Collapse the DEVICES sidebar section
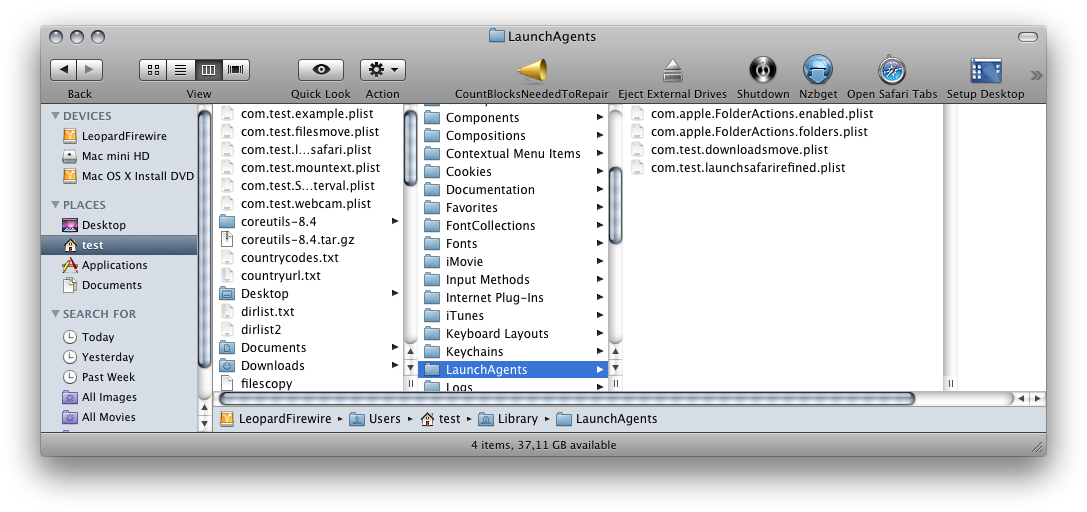Screen dimensions: 1087x512 tap(55, 116)
